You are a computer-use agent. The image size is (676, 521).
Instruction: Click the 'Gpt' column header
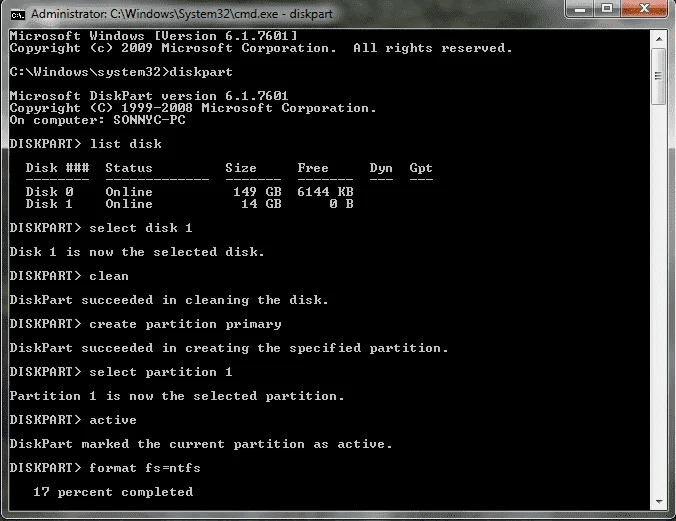point(421,168)
